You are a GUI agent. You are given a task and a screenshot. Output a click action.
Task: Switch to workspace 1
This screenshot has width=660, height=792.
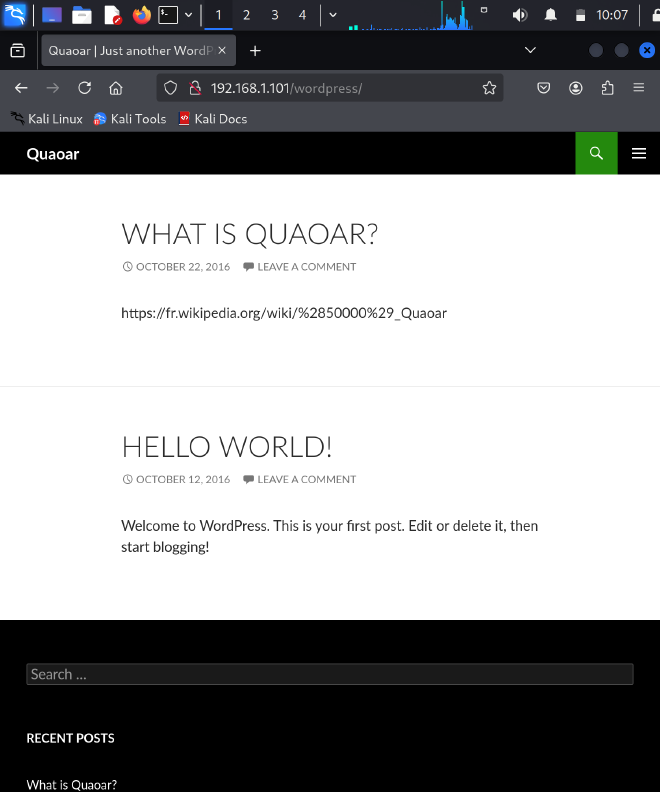218,15
